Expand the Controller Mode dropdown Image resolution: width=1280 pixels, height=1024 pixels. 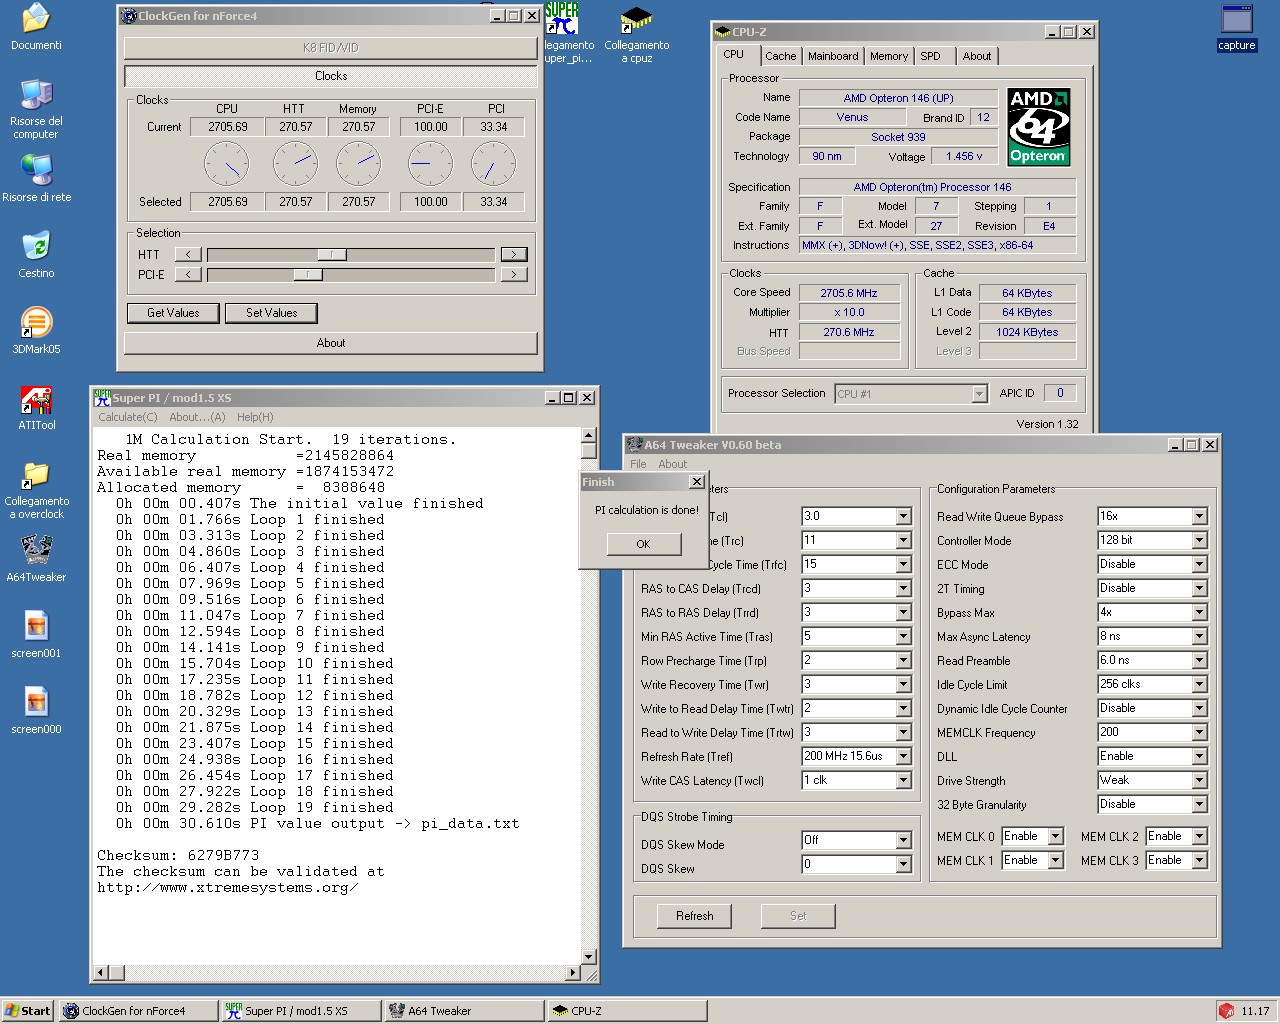pyautogui.click(x=1199, y=540)
